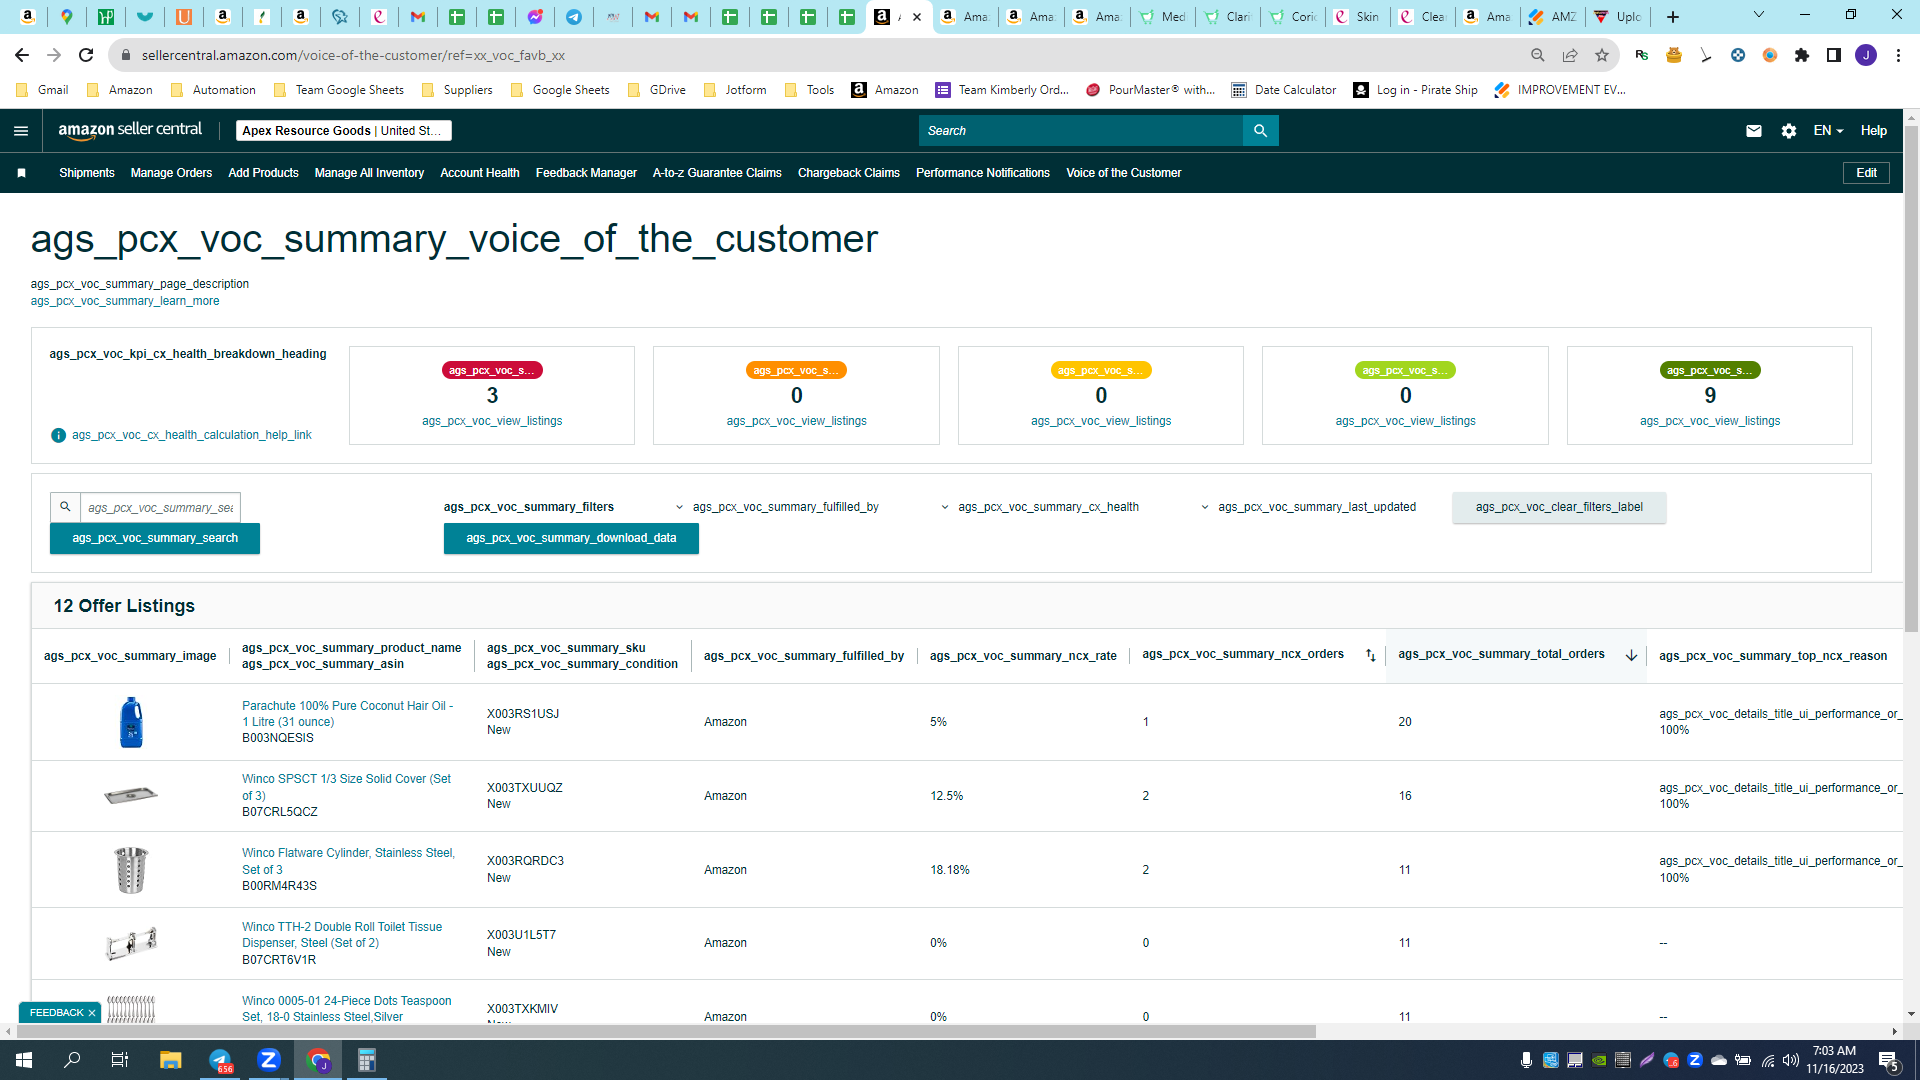This screenshot has height=1080, width=1920.
Task: Open Winco TTH-2 Toilet Tissue Dispenser link
Action: click(x=342, y=935)
